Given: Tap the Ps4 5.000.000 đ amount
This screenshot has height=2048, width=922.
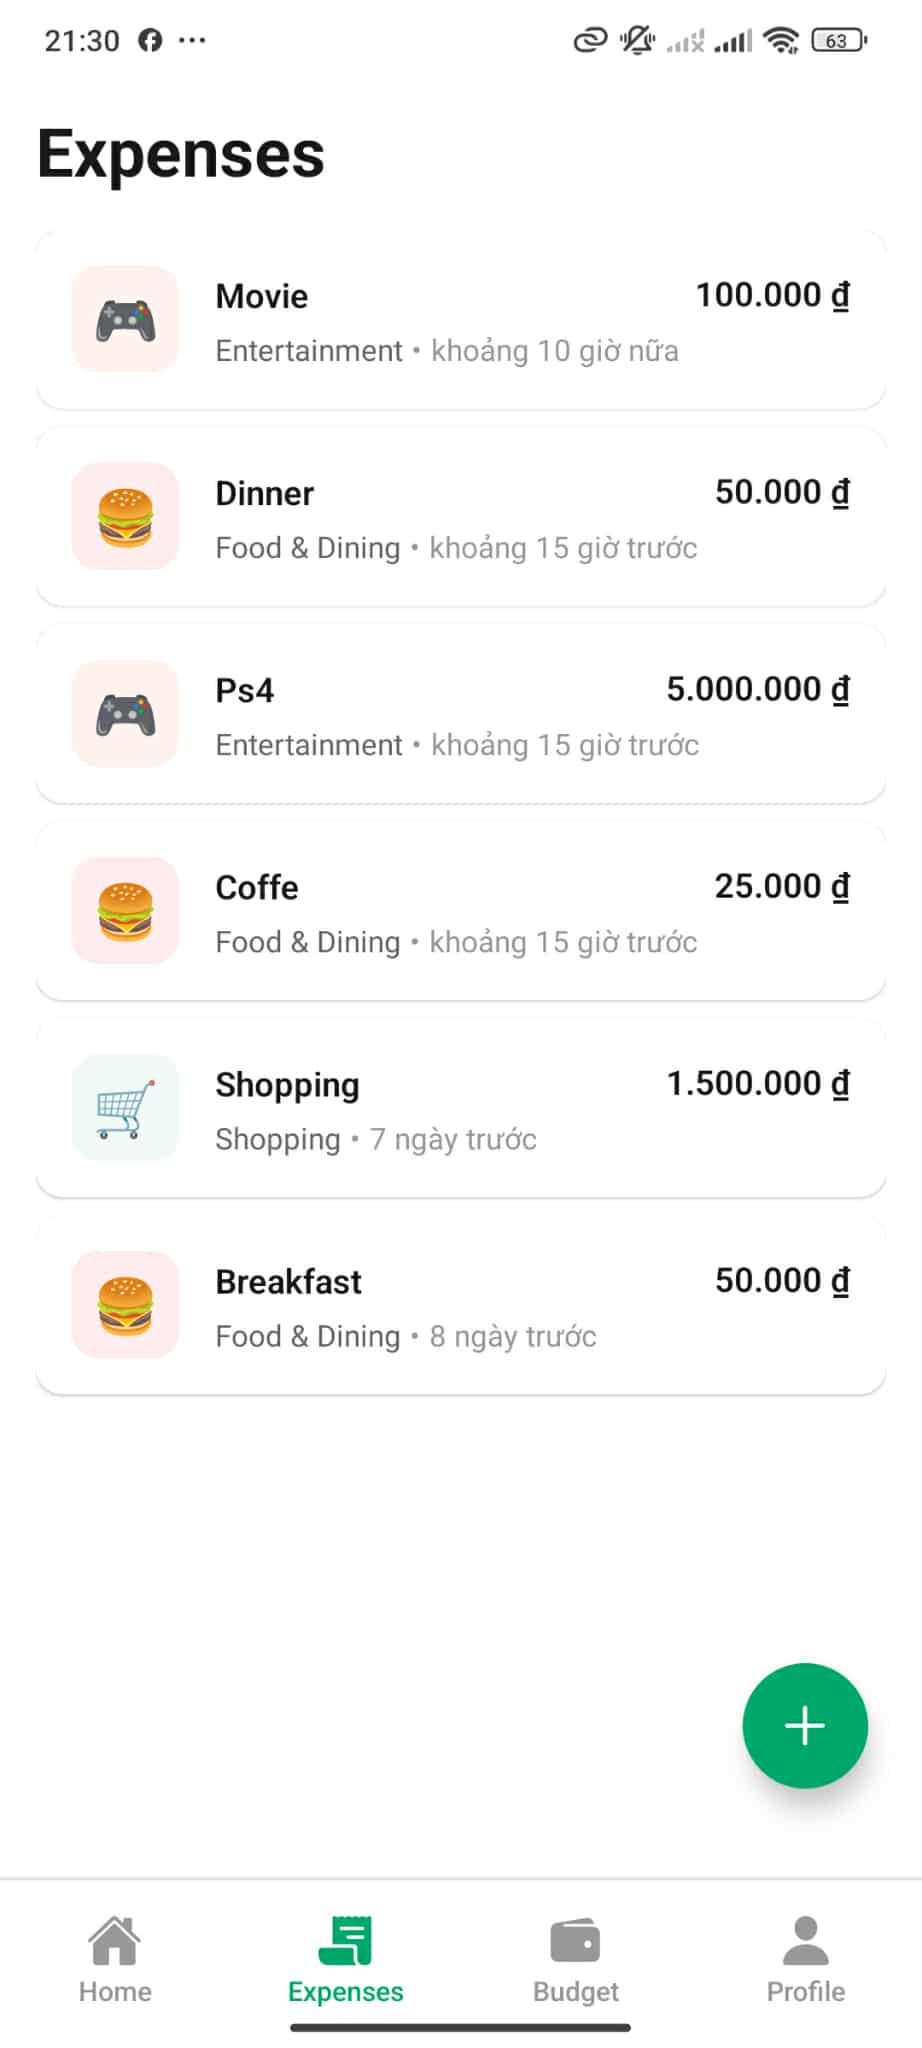Looking at the screenshot, I should (x=757, y=689).
